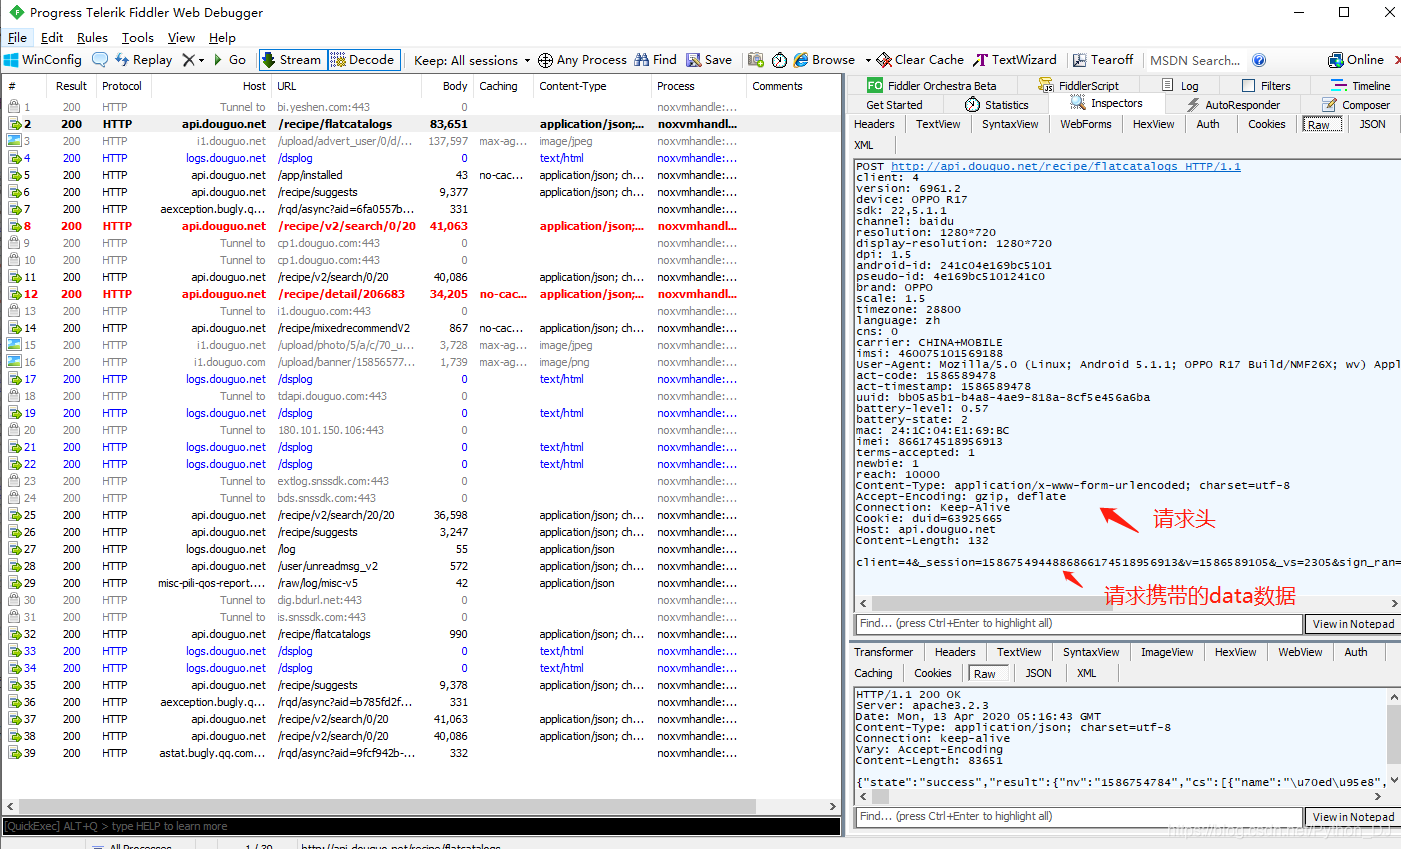This screenshot has width=1401, height=849.
Task: Open response ImageView tab
Action: (1168, 652)
